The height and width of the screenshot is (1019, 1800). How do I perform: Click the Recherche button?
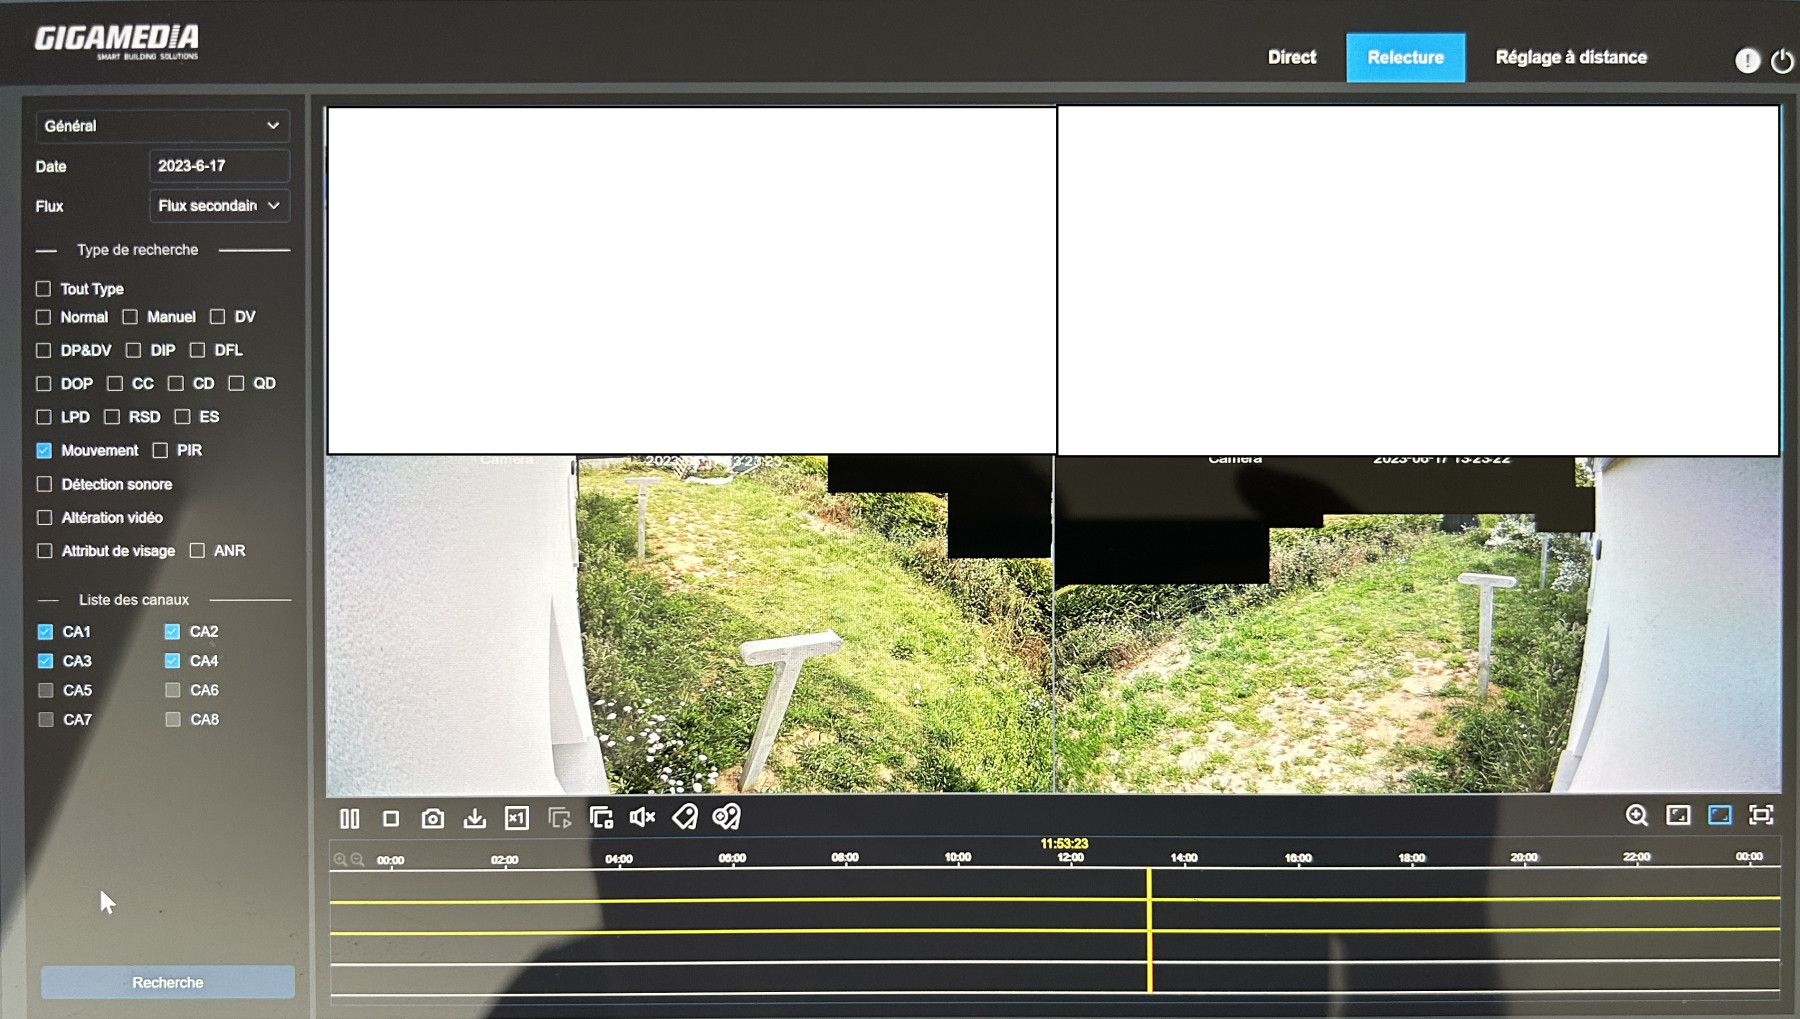[x=168, y=982]
